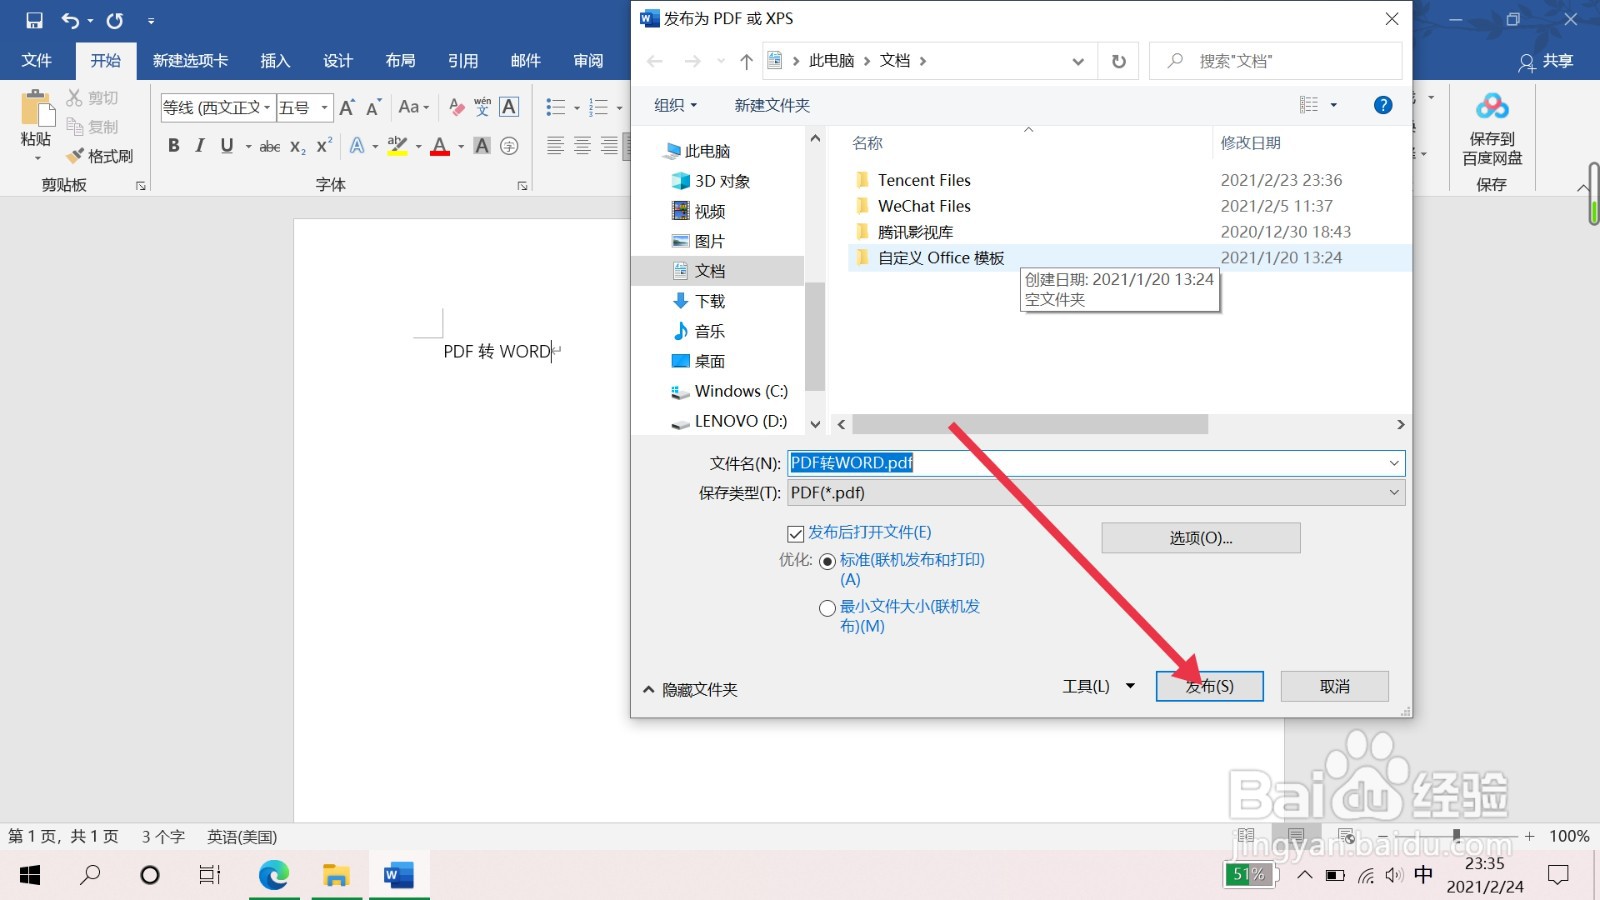Click the text highlight color icon
Viewport: 1600px width, 900px height.
[397, 146]
